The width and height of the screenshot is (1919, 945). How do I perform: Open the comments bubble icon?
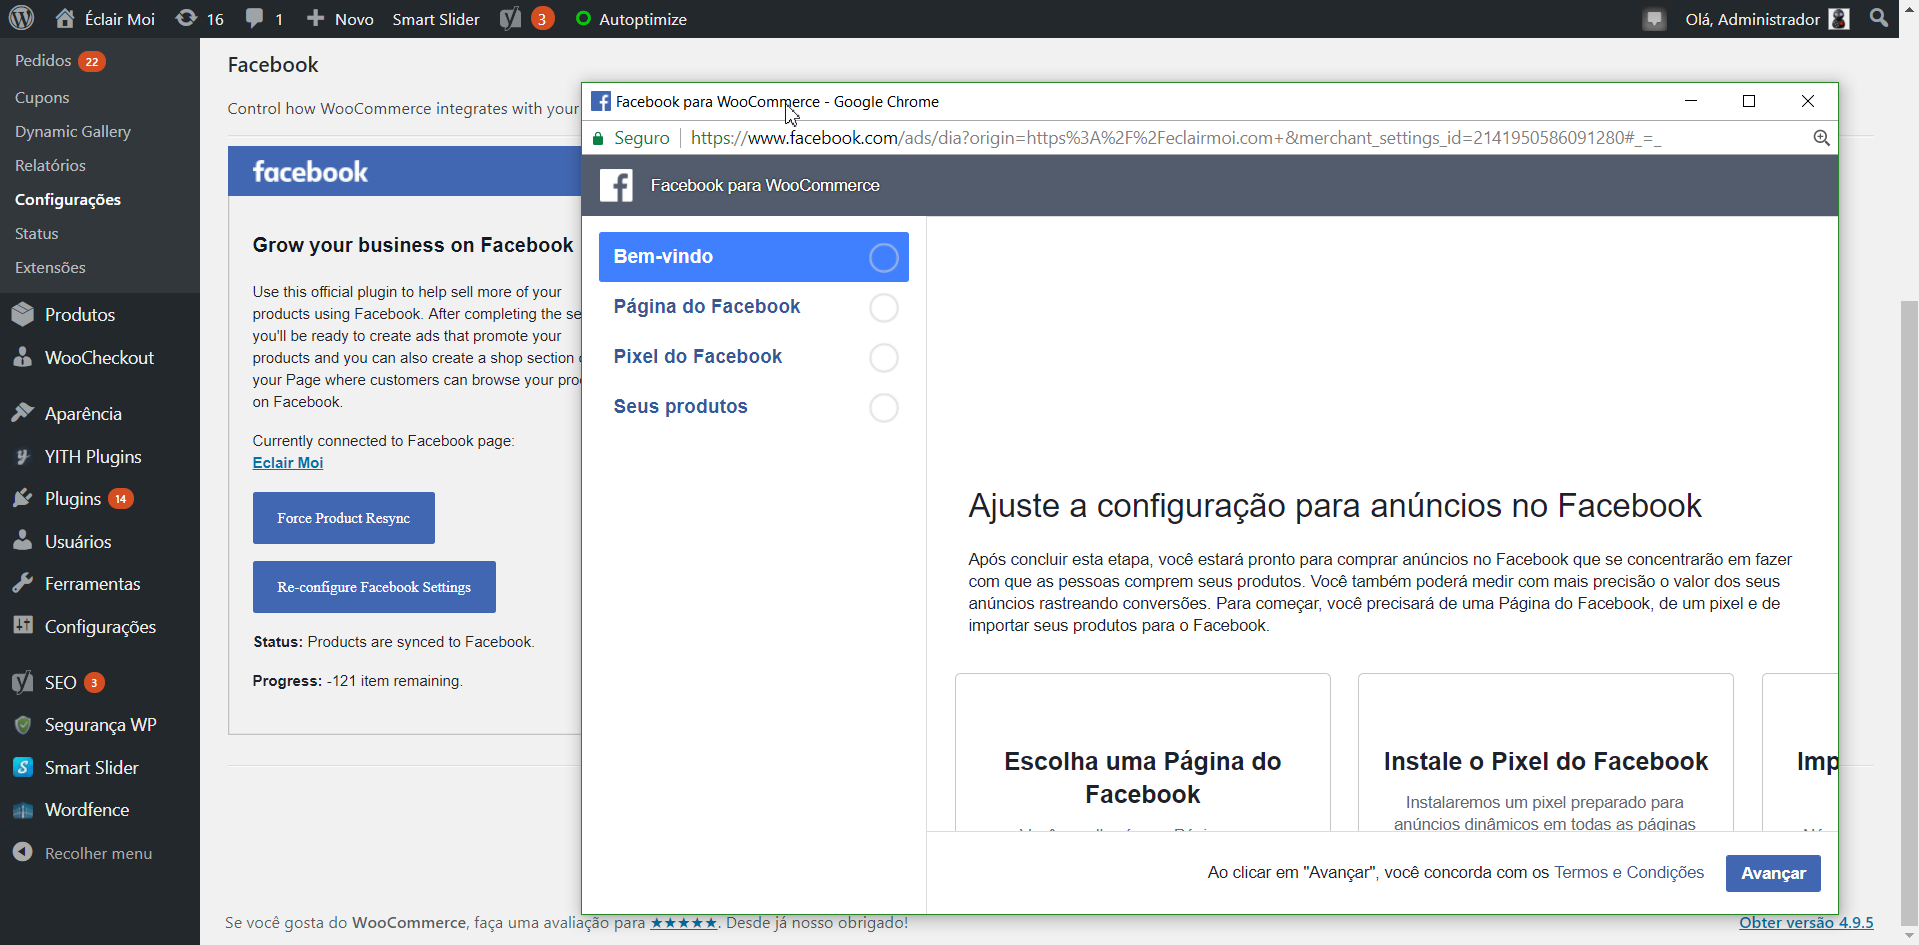coord(254,18)
